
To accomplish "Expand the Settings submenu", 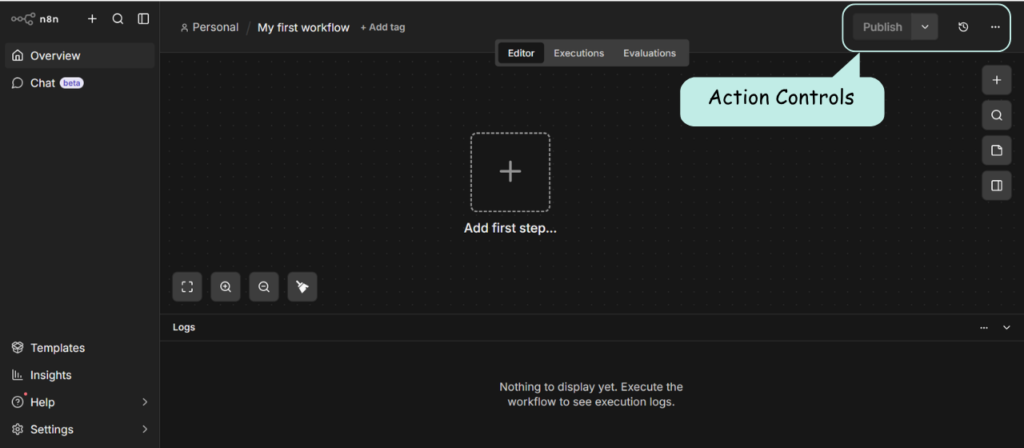I will [144, 429].
